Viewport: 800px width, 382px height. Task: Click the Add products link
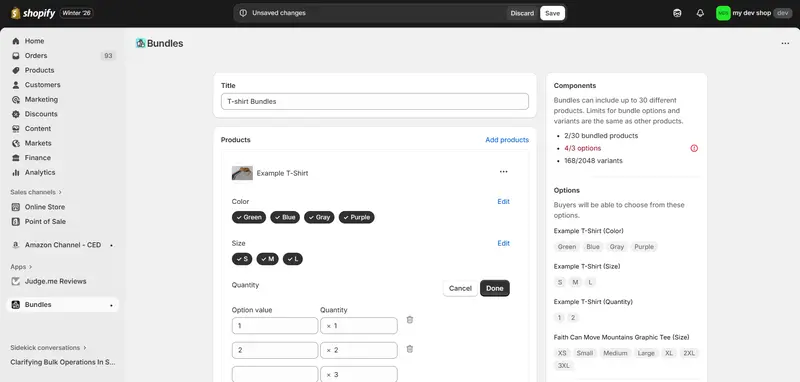point(507,140)
